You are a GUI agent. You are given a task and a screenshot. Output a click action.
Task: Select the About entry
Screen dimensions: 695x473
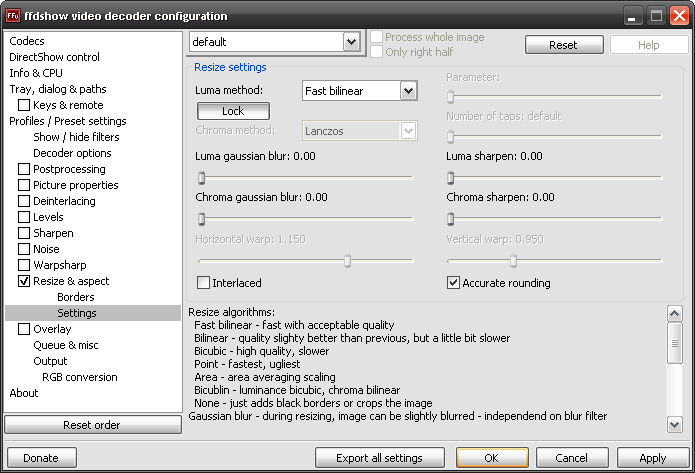(23, 393)
